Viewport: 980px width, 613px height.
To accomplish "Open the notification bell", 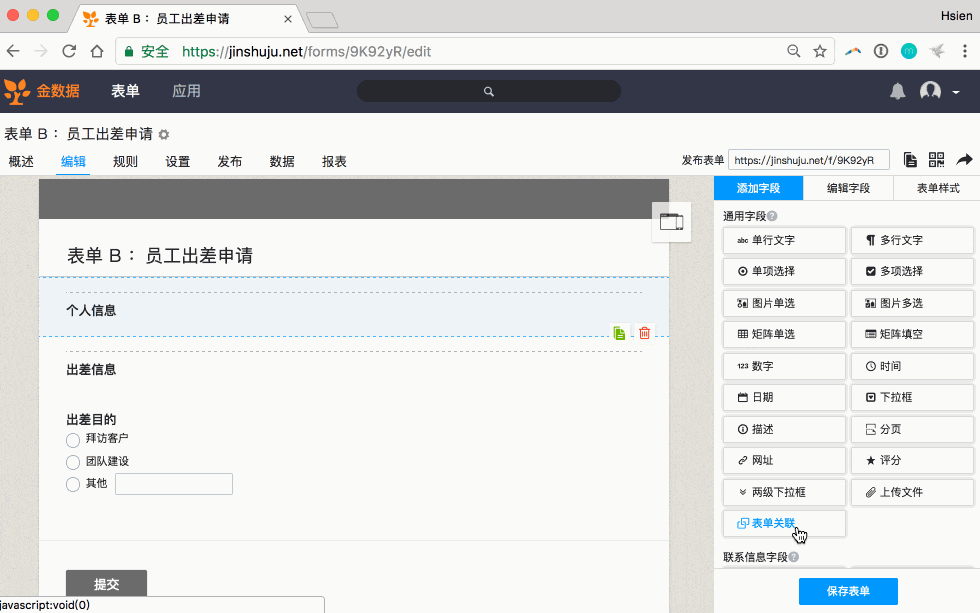I will click(897, 91).
